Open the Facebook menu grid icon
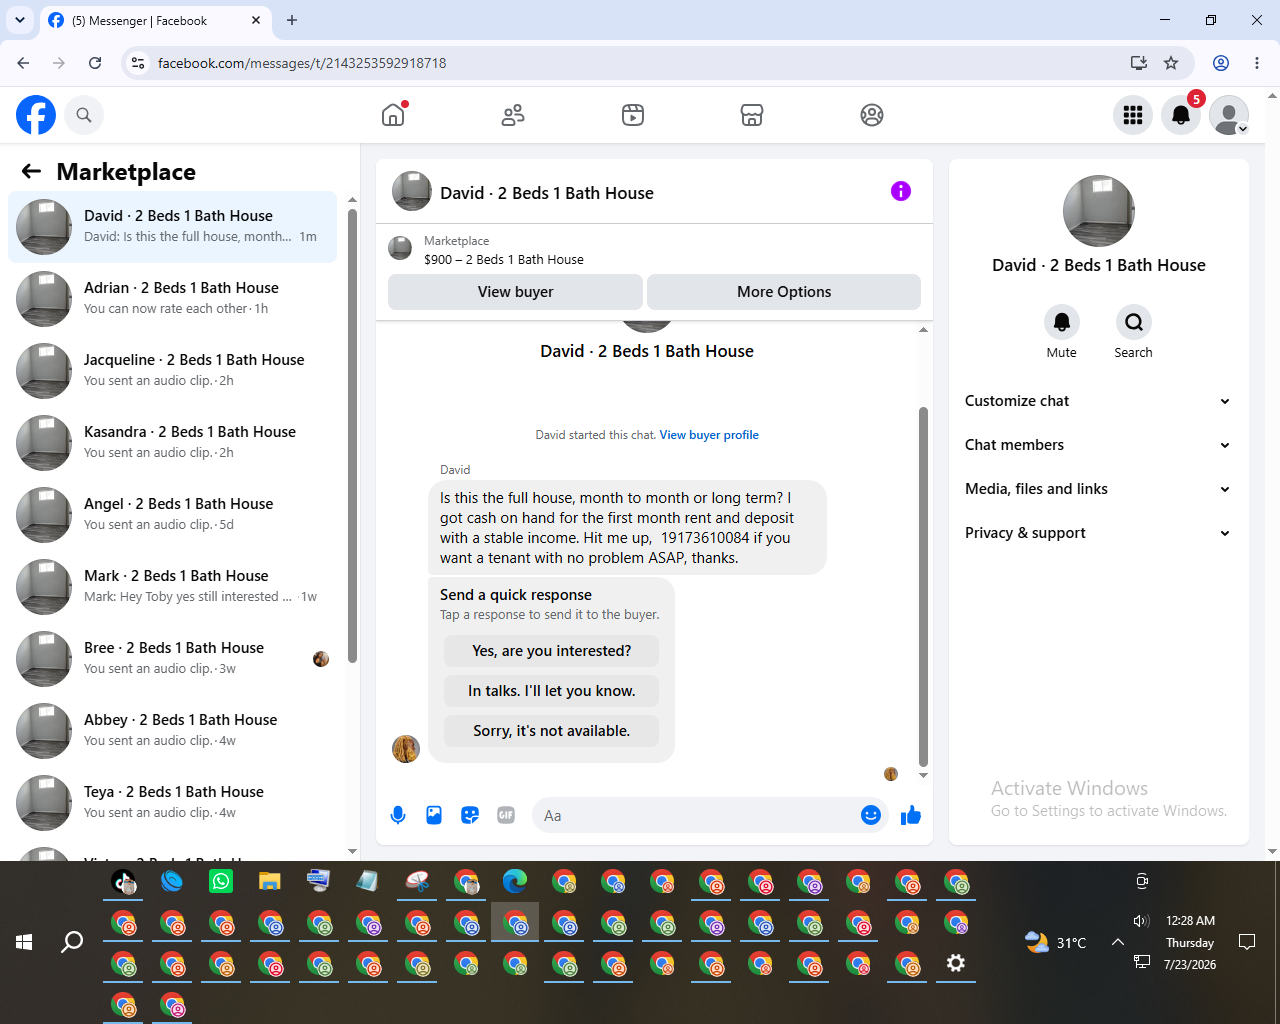The width and height of the screenshot is (1280, 1024). 1133,115
